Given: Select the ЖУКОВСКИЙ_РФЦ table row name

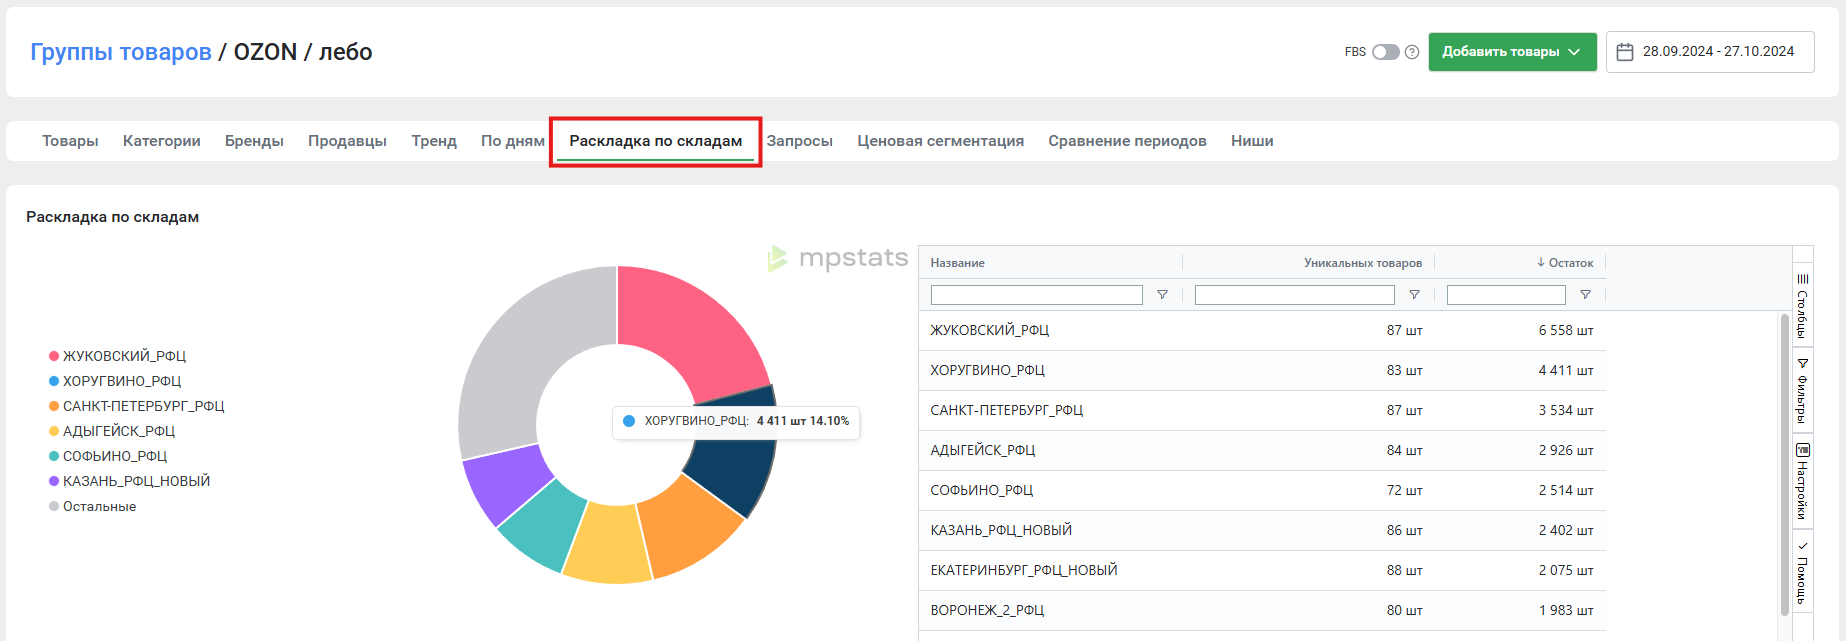Looking at the screenshot, I should [990, 330].
